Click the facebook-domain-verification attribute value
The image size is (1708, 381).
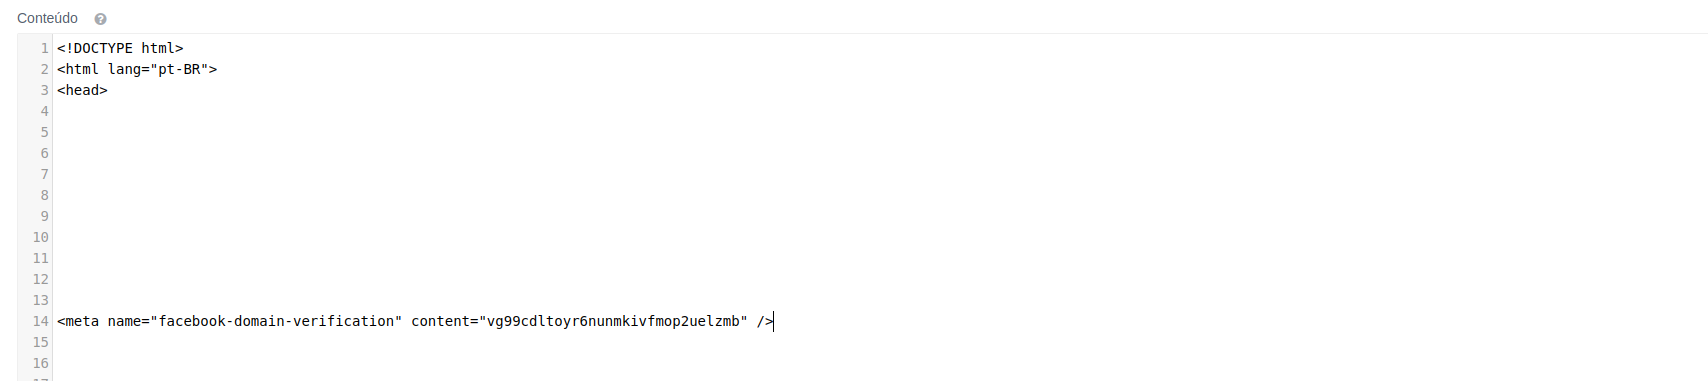pos(276,321)
